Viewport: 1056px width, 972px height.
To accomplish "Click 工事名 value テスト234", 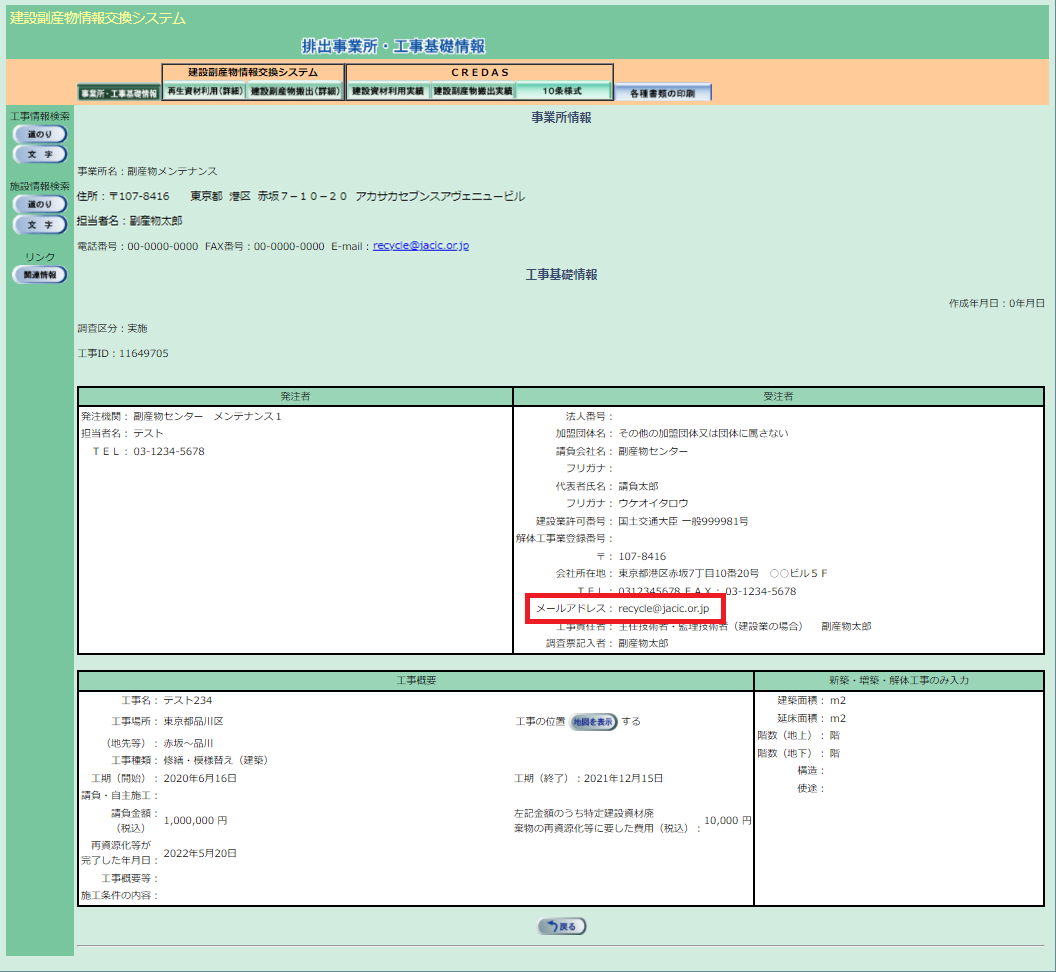I will [188, 701].
